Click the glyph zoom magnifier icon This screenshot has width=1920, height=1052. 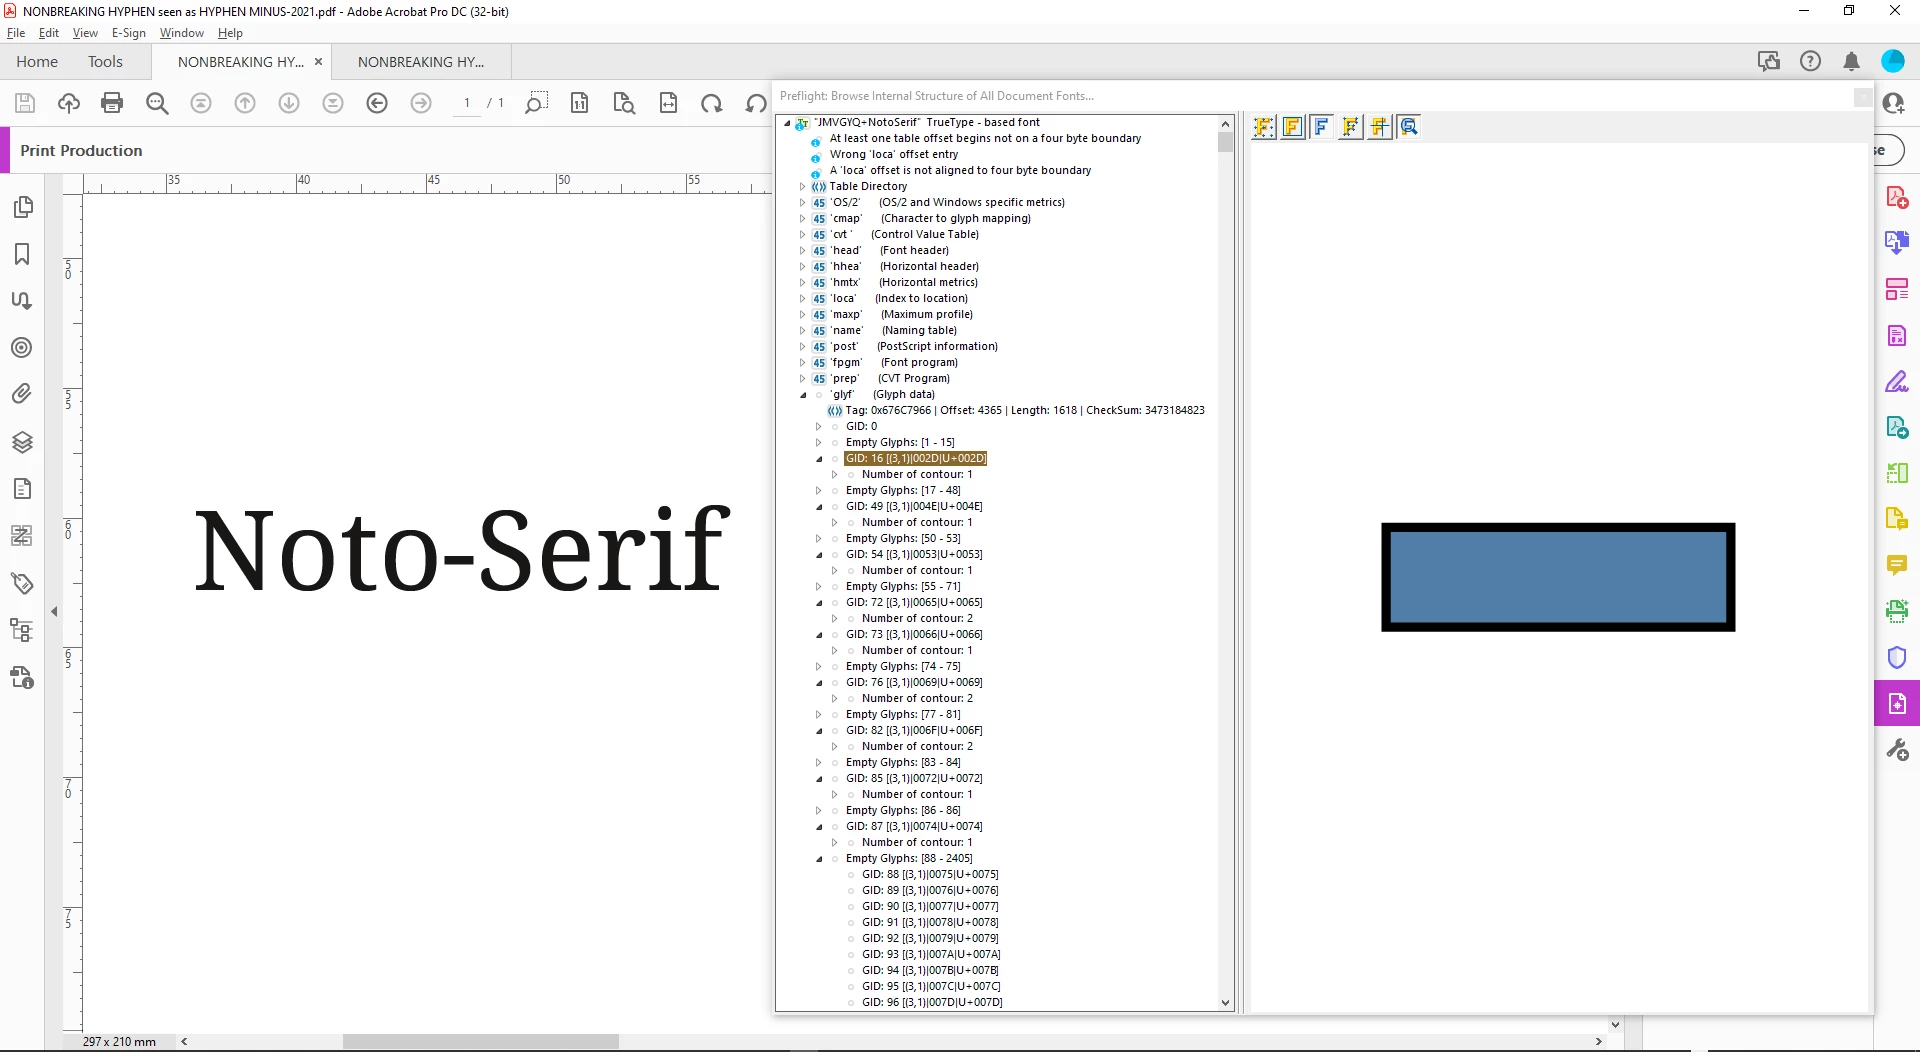(1409, 127)
